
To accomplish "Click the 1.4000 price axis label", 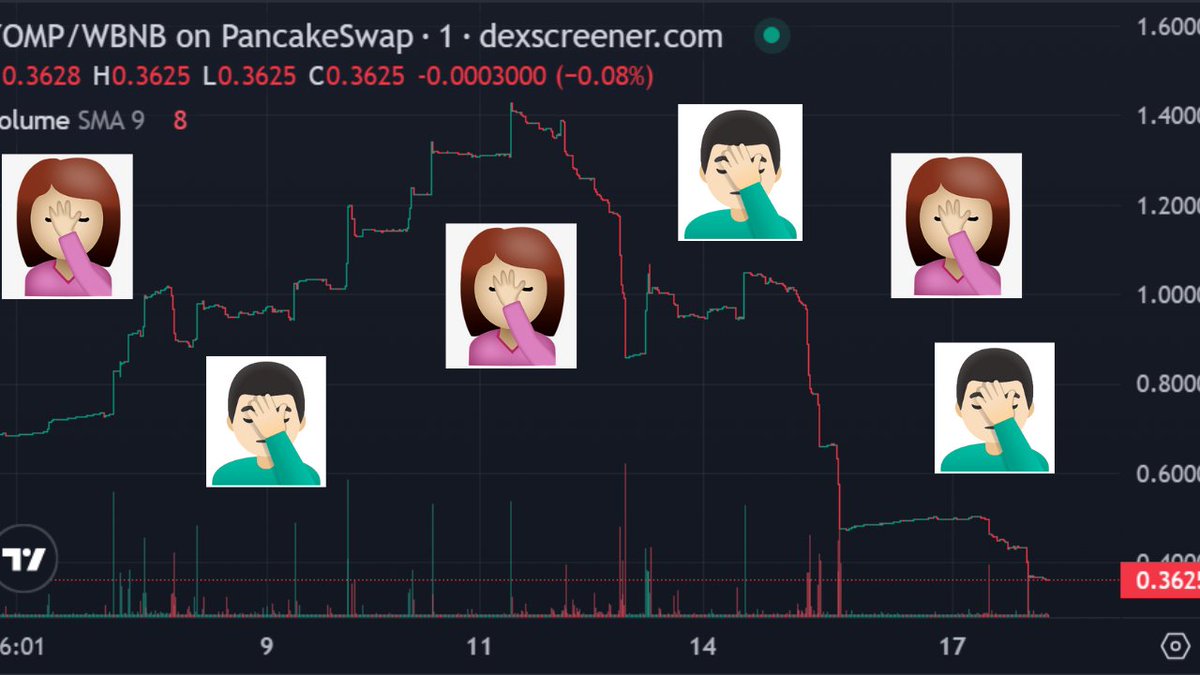I will click(x=1168, y=117).
